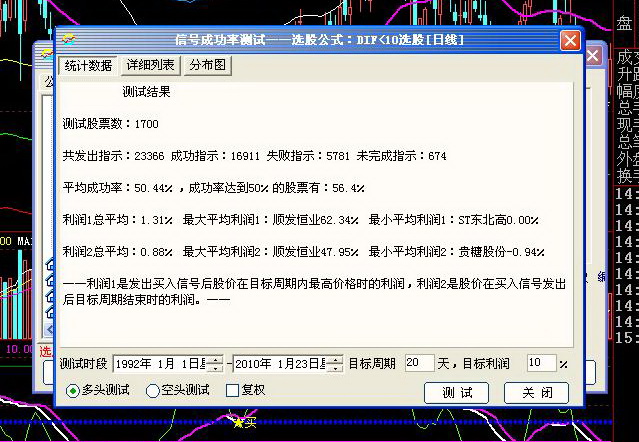
Task: Click the 关闭 button
Action: point(536,393)
